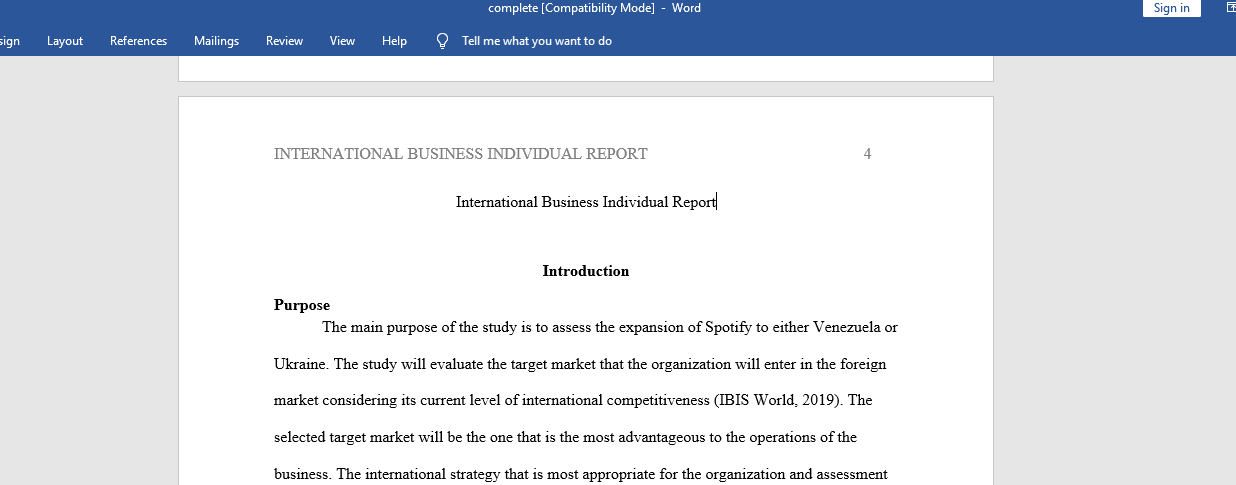Click the ribbon display options icon
The width and height of the screenshot is (1236, 485).
(1230, 8)
